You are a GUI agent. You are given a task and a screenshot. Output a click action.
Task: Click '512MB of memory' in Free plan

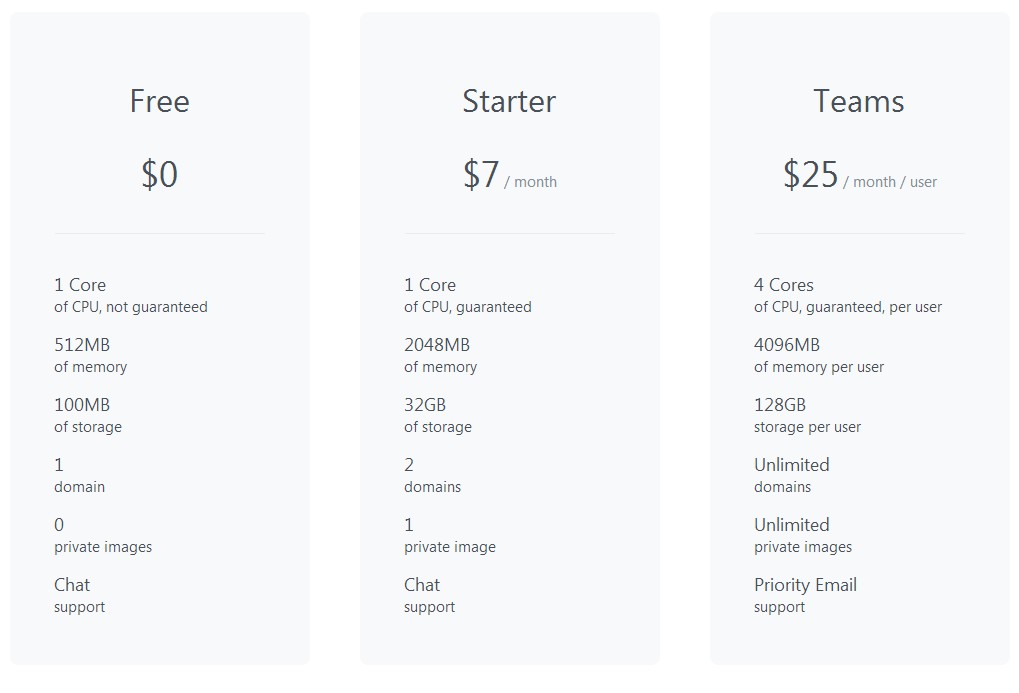90,355
